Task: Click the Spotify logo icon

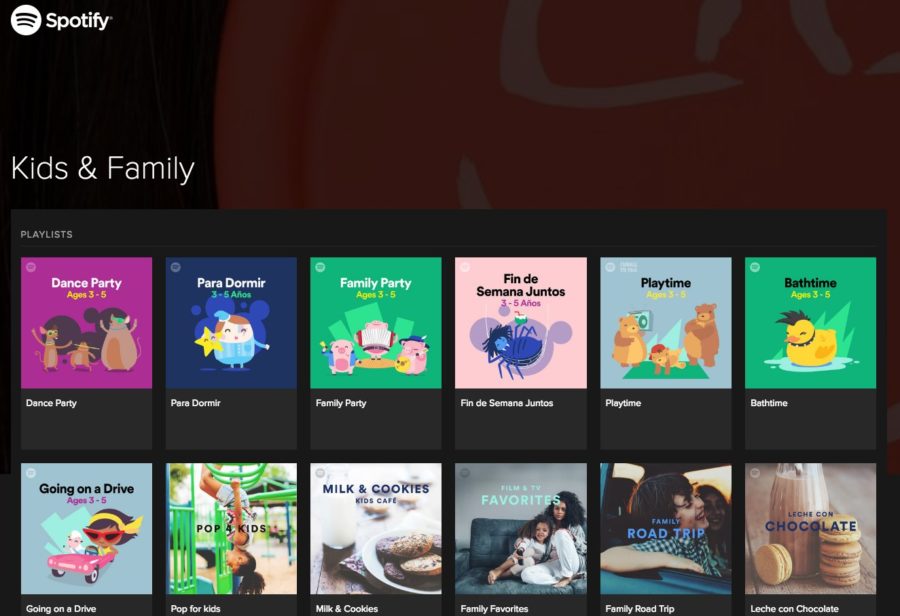Action: [26, 20]
